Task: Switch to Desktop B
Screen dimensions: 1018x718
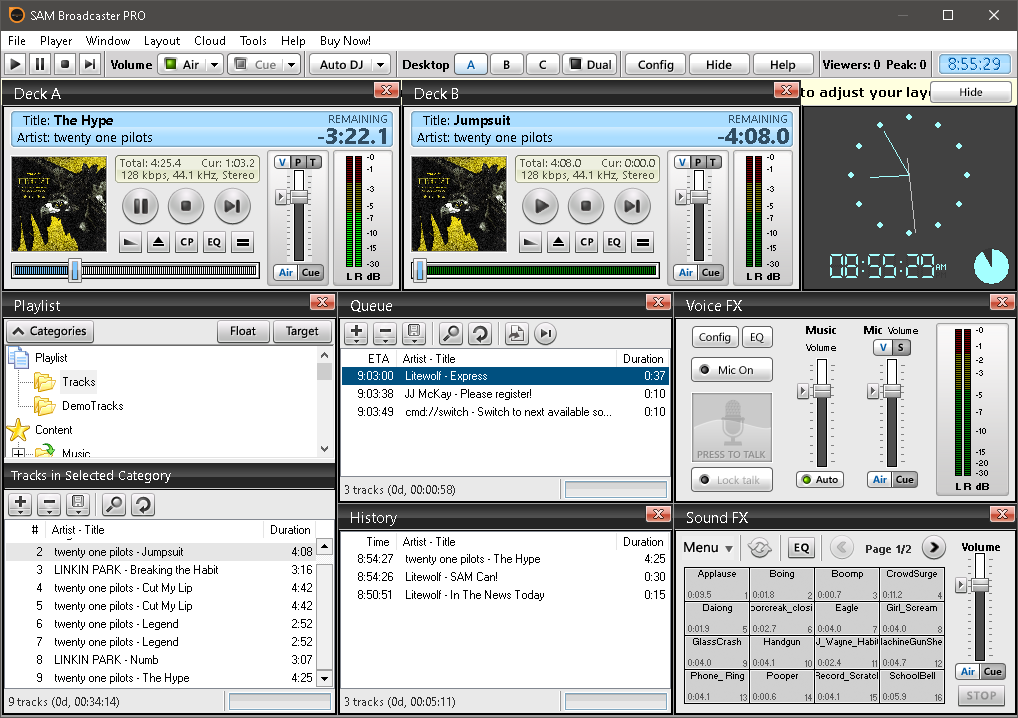Action: (506, 64)
